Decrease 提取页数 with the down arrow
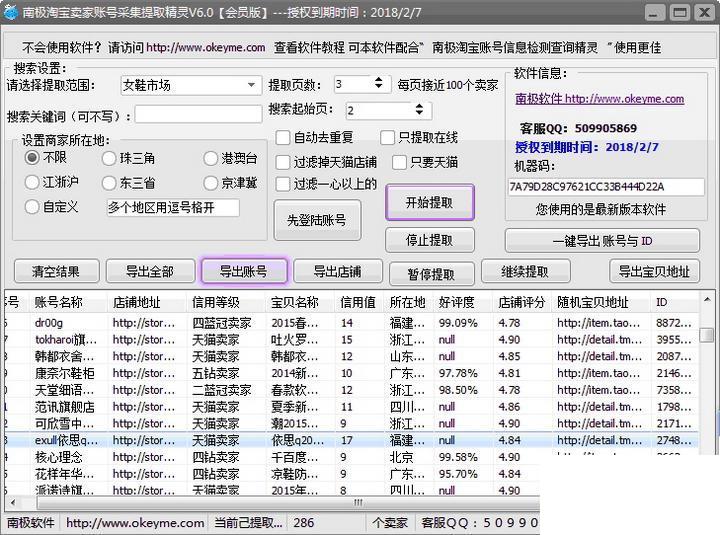 tap(378, 86)
